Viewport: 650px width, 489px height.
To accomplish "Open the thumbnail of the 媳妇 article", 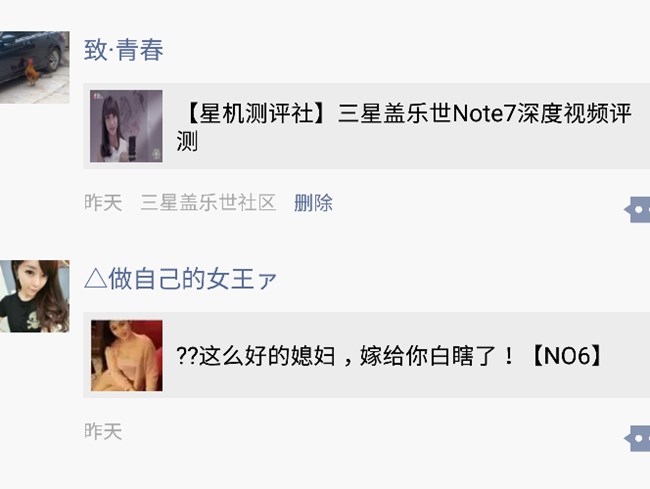I will click(126, 356).
